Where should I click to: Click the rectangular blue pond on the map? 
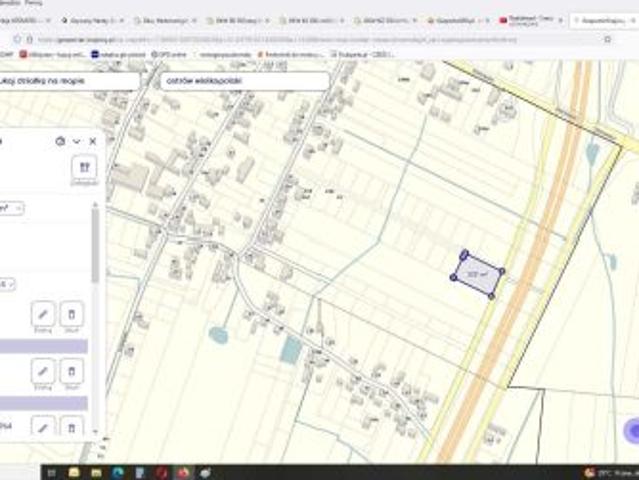(x=291, y=350)
